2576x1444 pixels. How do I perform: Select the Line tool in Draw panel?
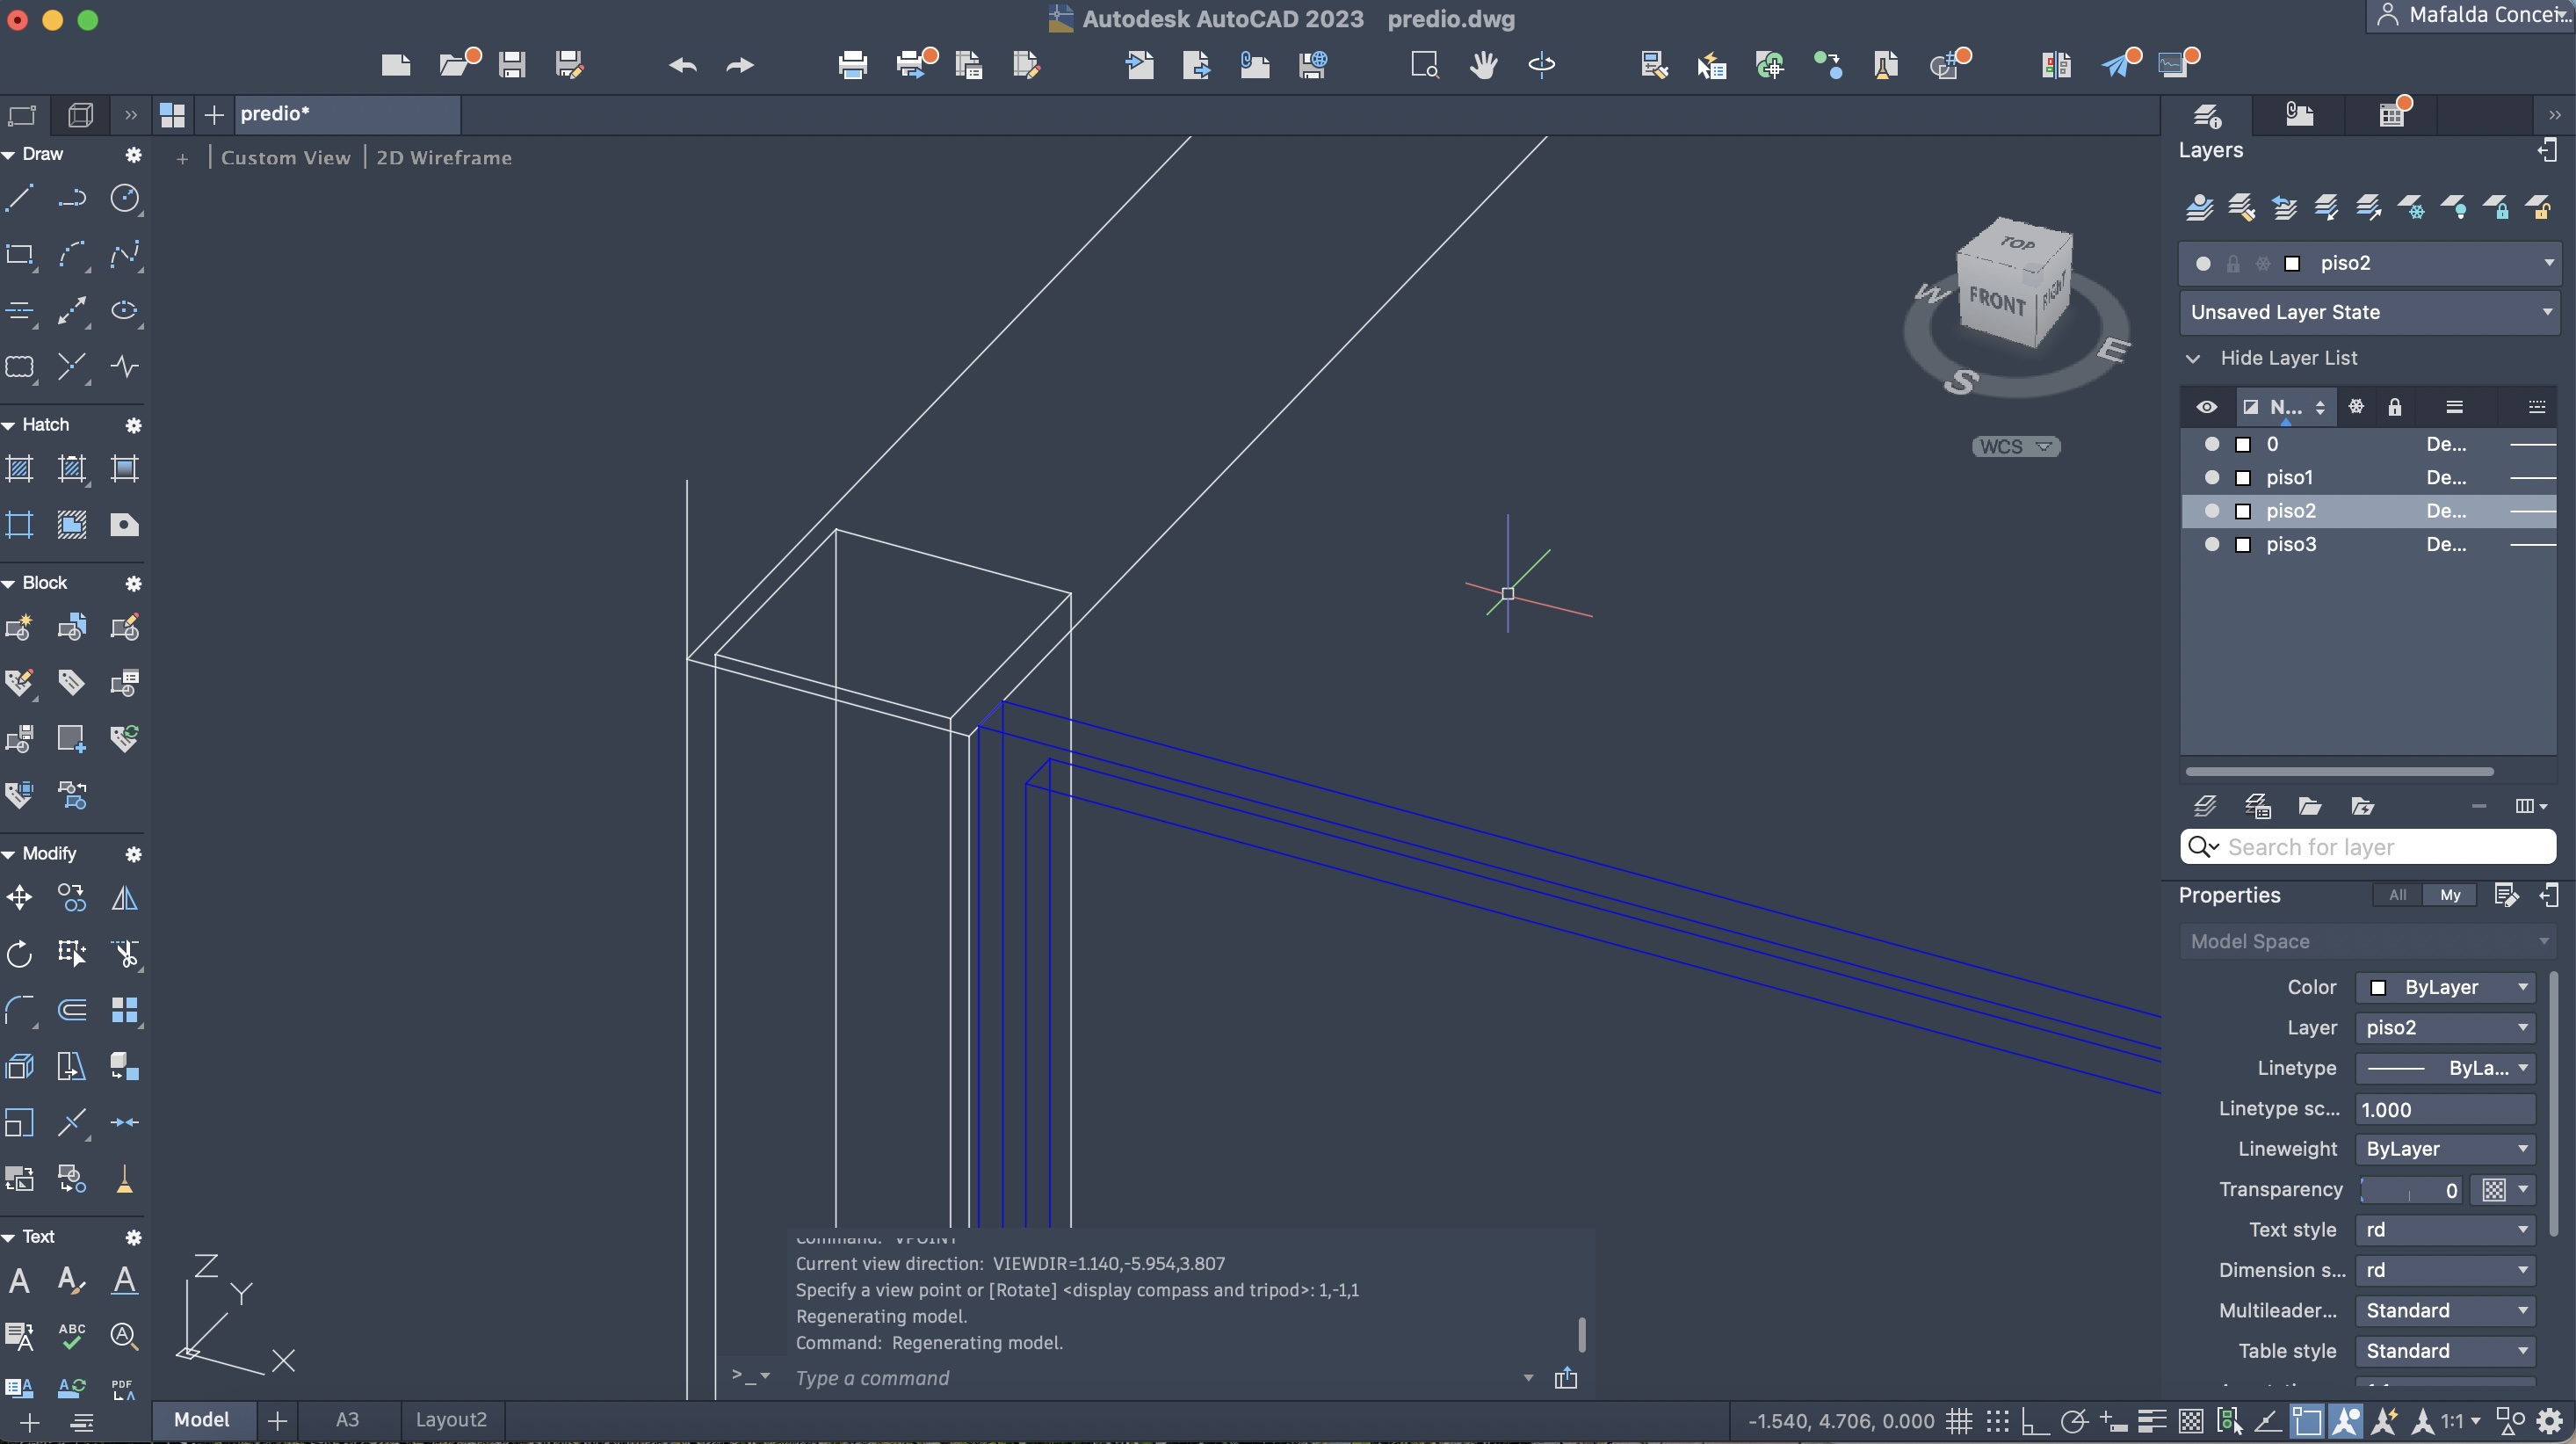tap(20, 198)
